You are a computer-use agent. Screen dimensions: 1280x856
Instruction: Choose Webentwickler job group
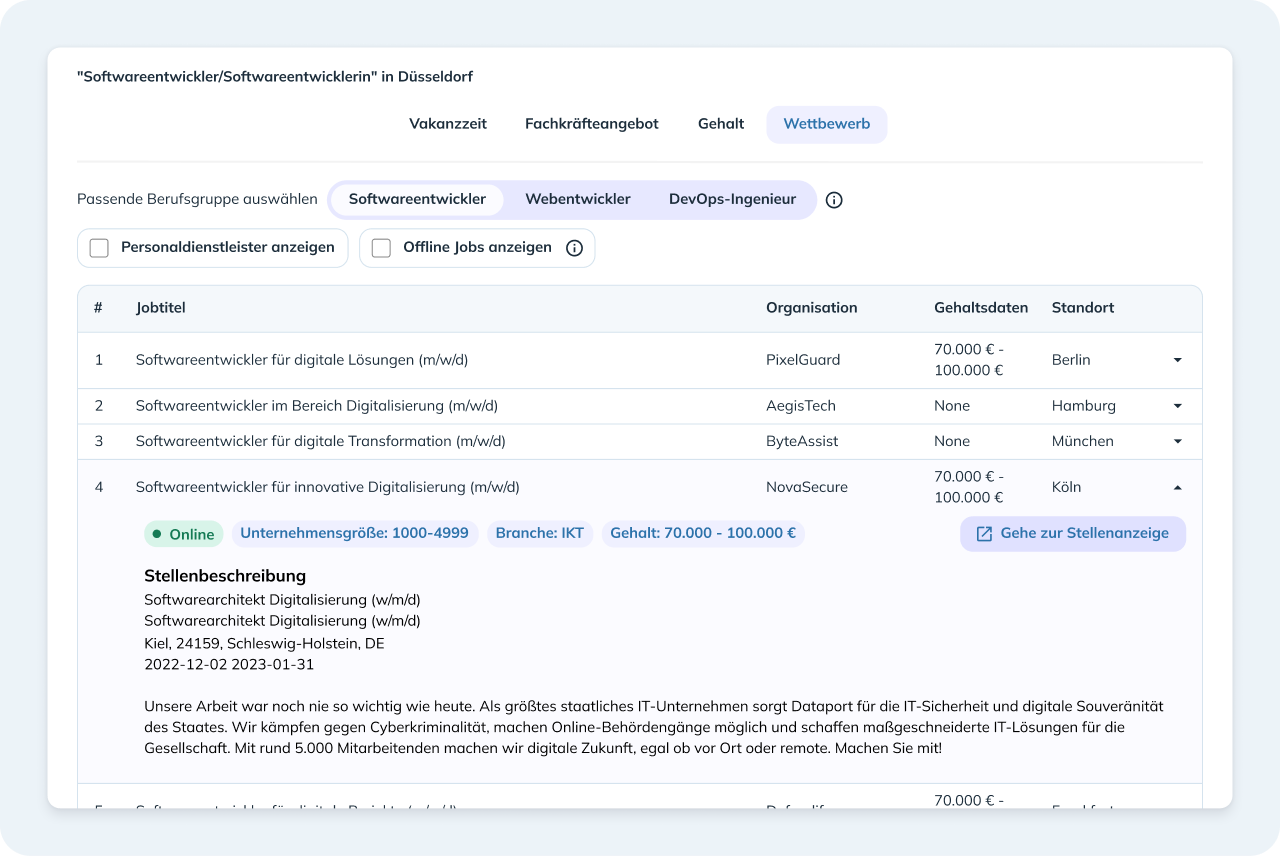pos(578,199)
